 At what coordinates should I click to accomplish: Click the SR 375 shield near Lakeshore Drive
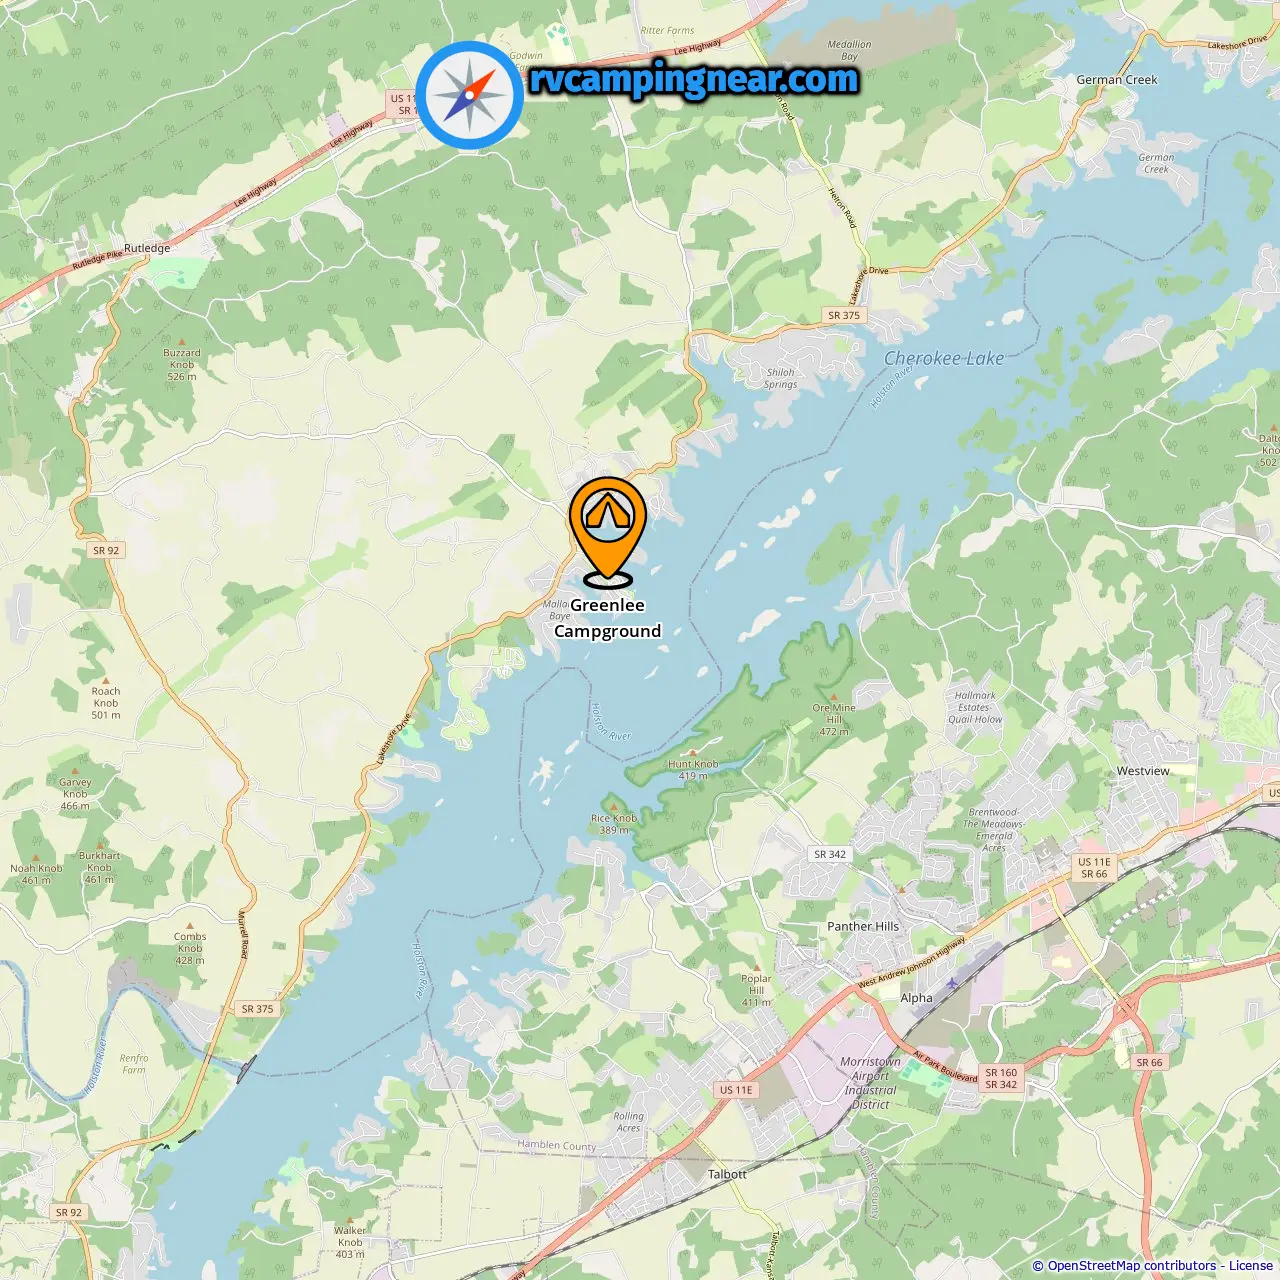point(844,315)
